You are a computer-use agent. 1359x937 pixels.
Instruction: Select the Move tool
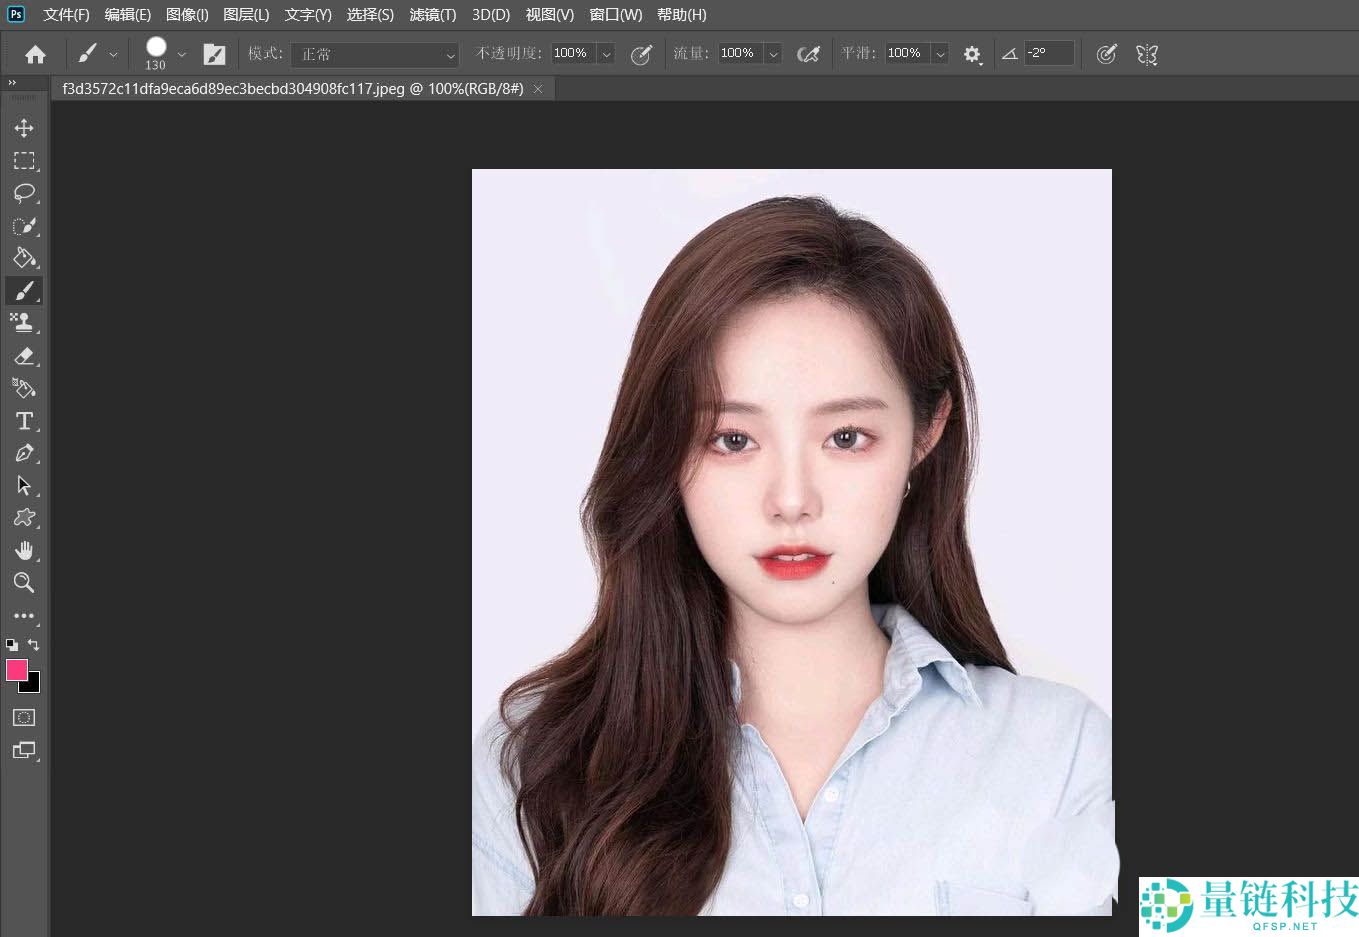point(24,128)
